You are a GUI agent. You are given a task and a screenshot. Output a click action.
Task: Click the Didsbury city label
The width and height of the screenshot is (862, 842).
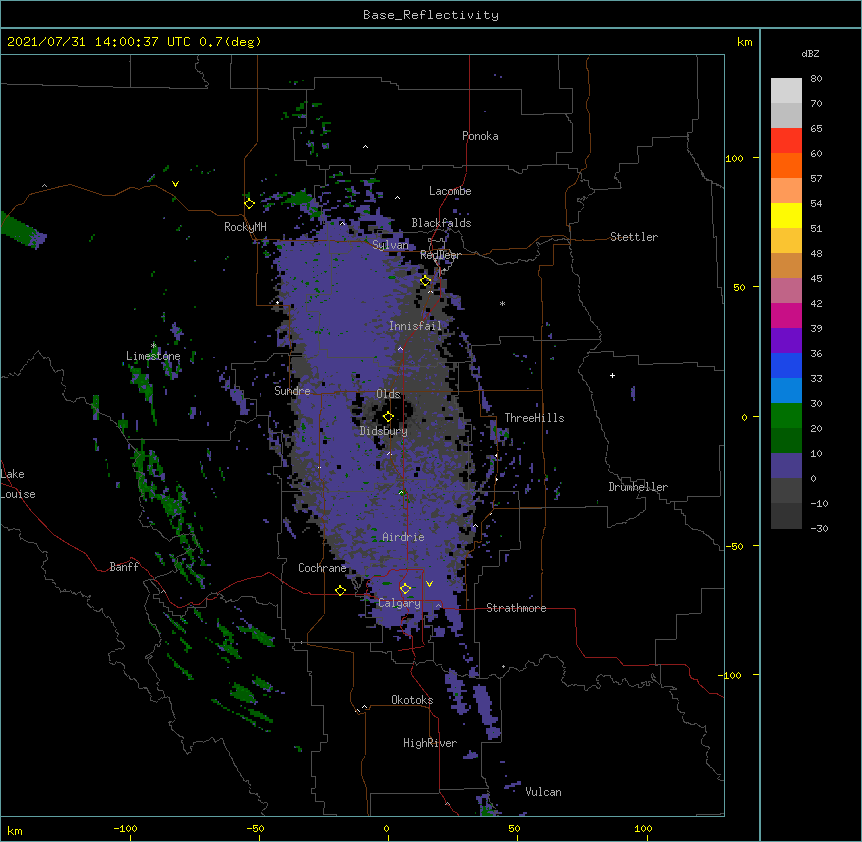pyautogui.click(x=383, y=431)
